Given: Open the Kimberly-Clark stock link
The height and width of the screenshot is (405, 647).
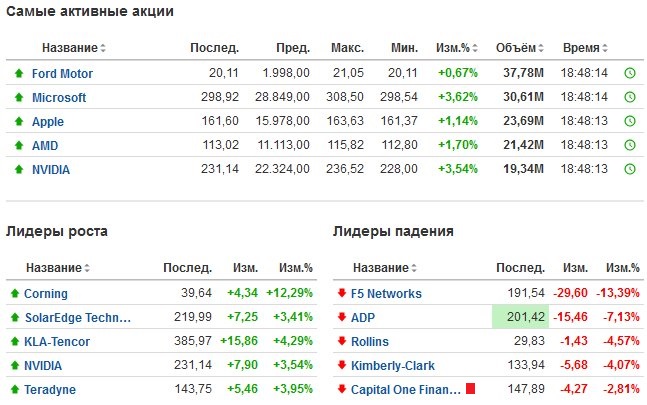Looking at the screenshot, I should click(x=393, y=366).
